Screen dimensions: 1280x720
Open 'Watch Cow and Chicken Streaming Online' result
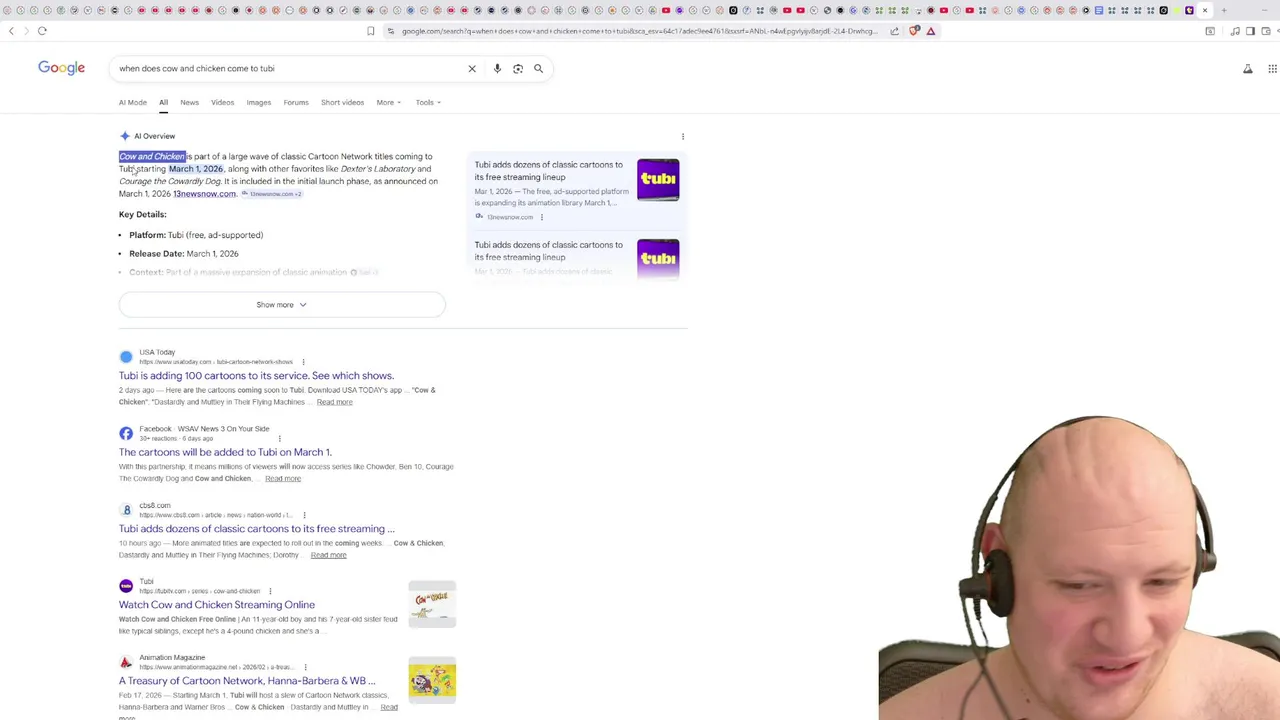point(216,604)
